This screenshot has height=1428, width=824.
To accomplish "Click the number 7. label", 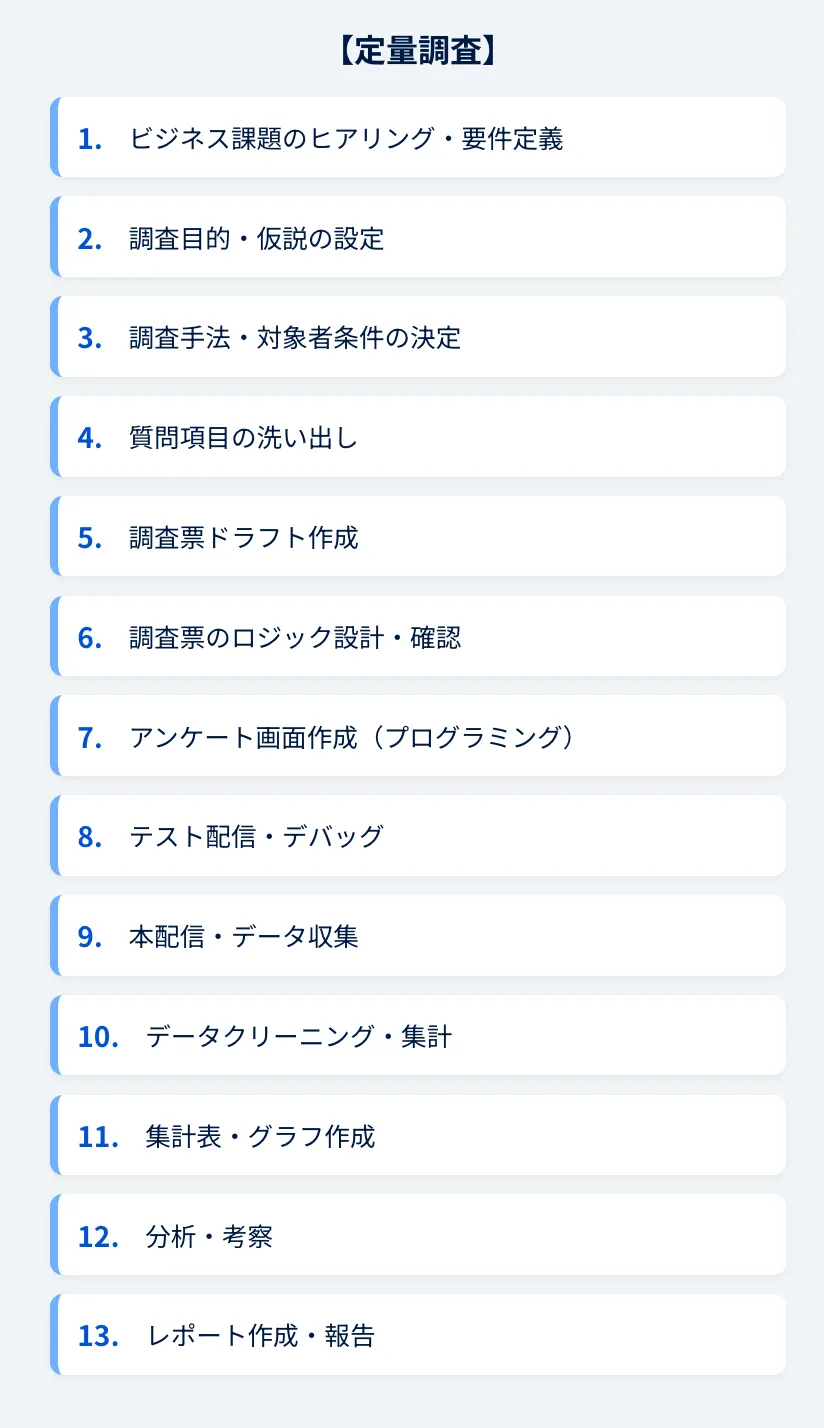I will coord(90,737).
